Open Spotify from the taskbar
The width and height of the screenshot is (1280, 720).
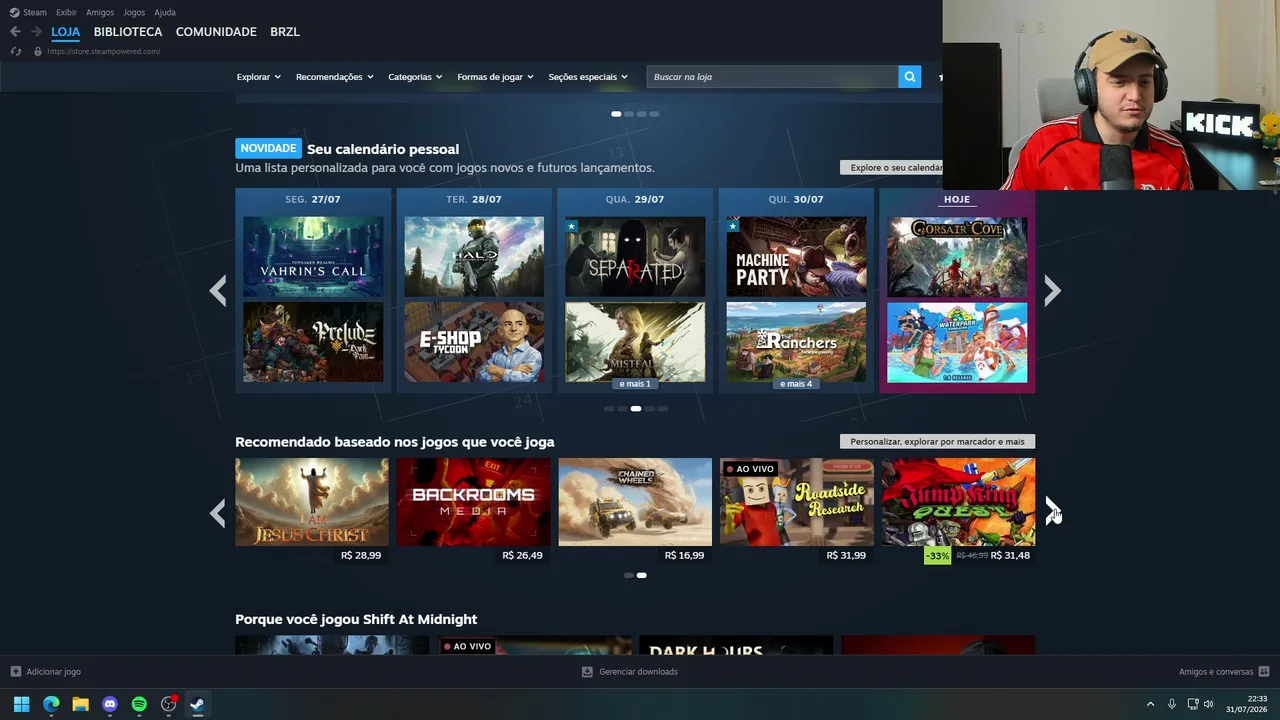(x=139, y=704)
